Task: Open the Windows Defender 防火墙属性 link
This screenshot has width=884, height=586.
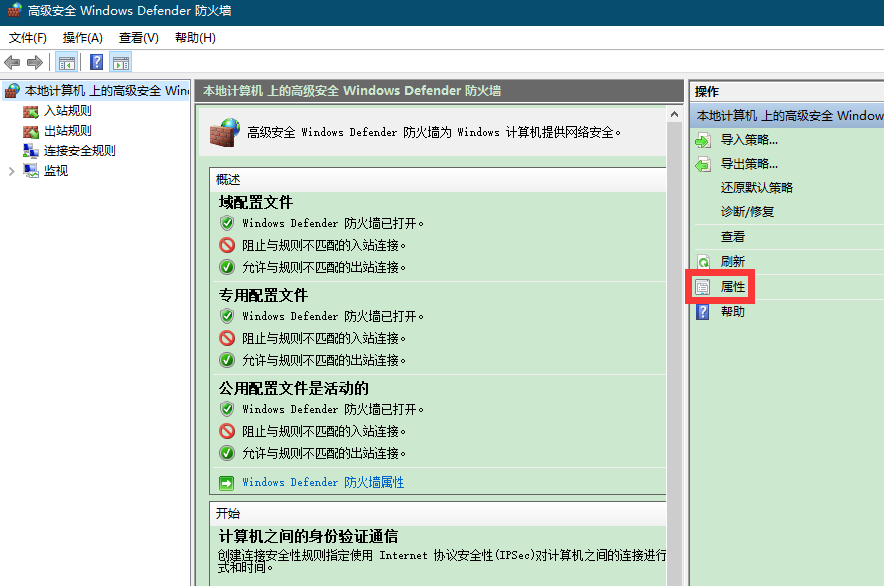Action: pos(323,482)
